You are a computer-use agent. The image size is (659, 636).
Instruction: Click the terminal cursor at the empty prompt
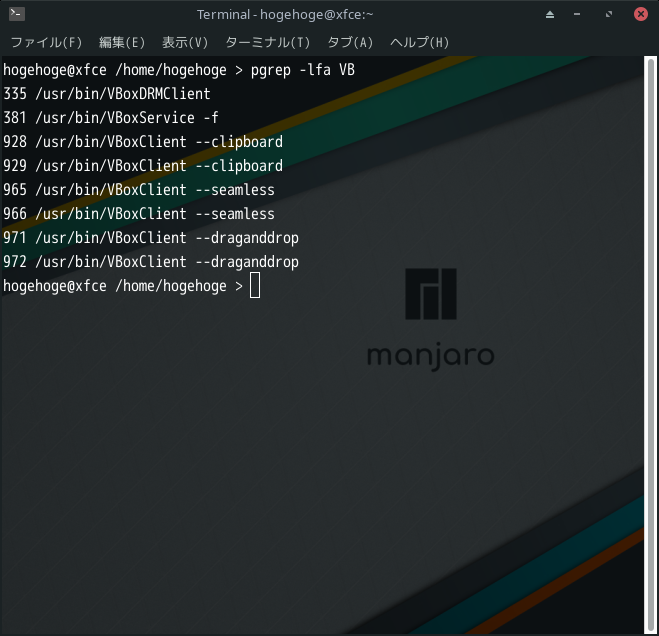tap(255, 285)
